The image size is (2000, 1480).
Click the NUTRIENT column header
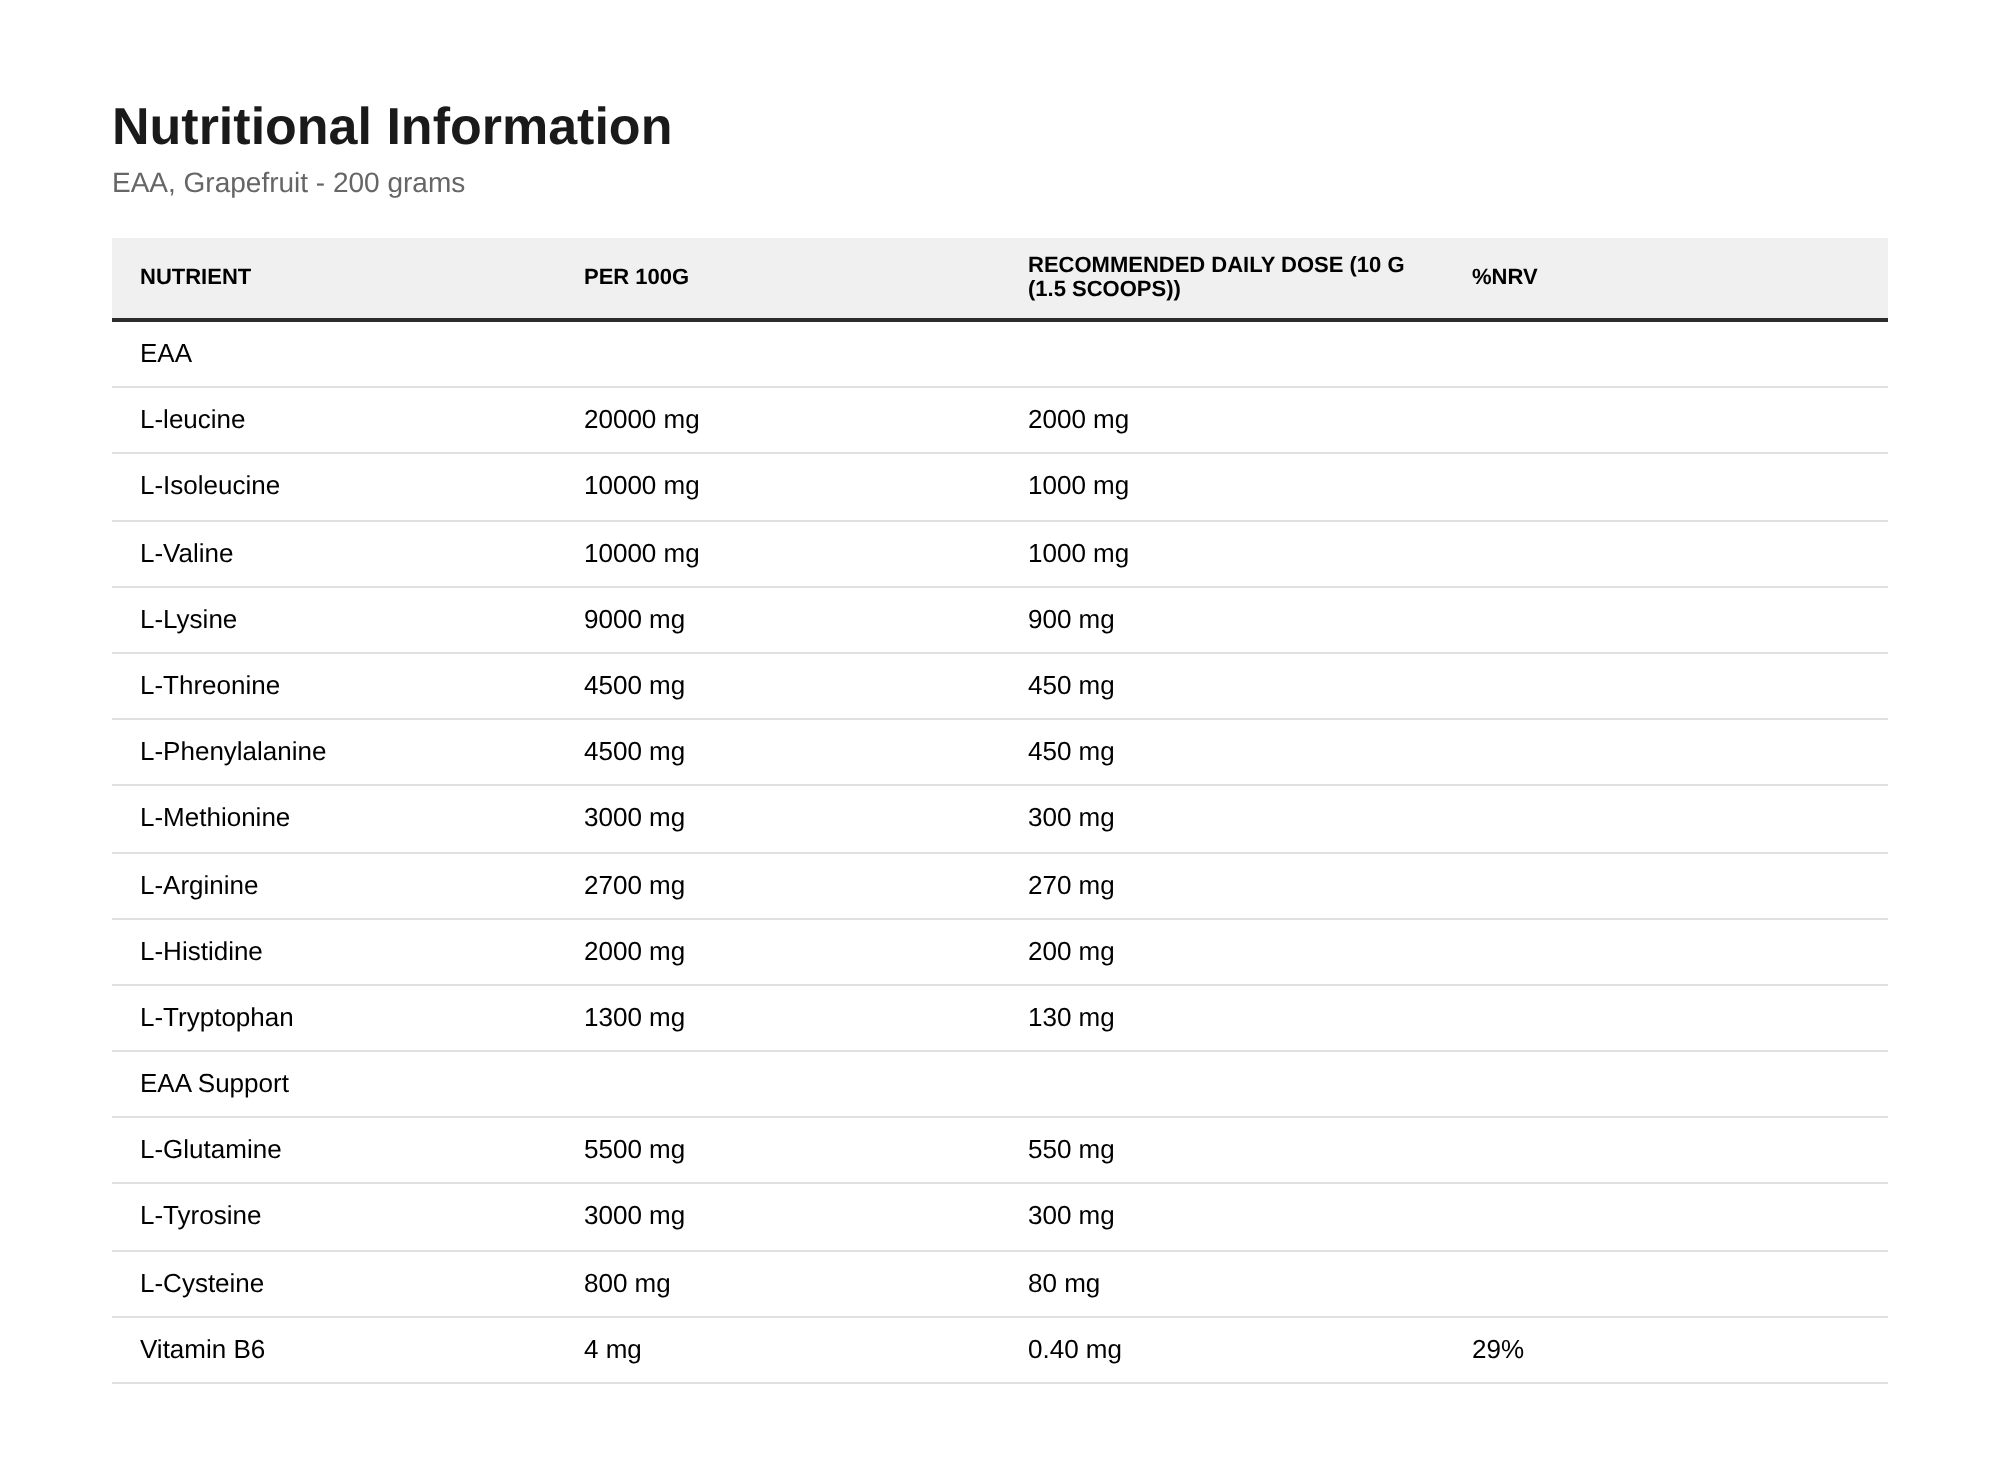[x=195, y=277]
